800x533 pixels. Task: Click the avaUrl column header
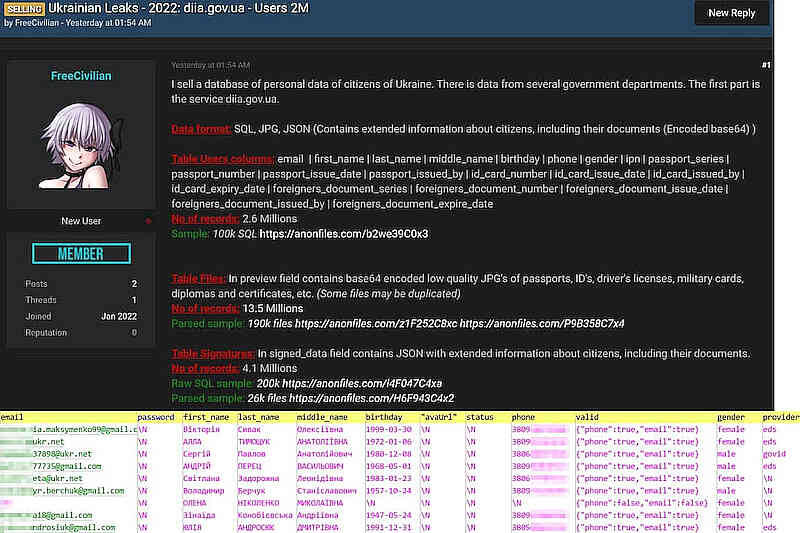click(438, 417)
